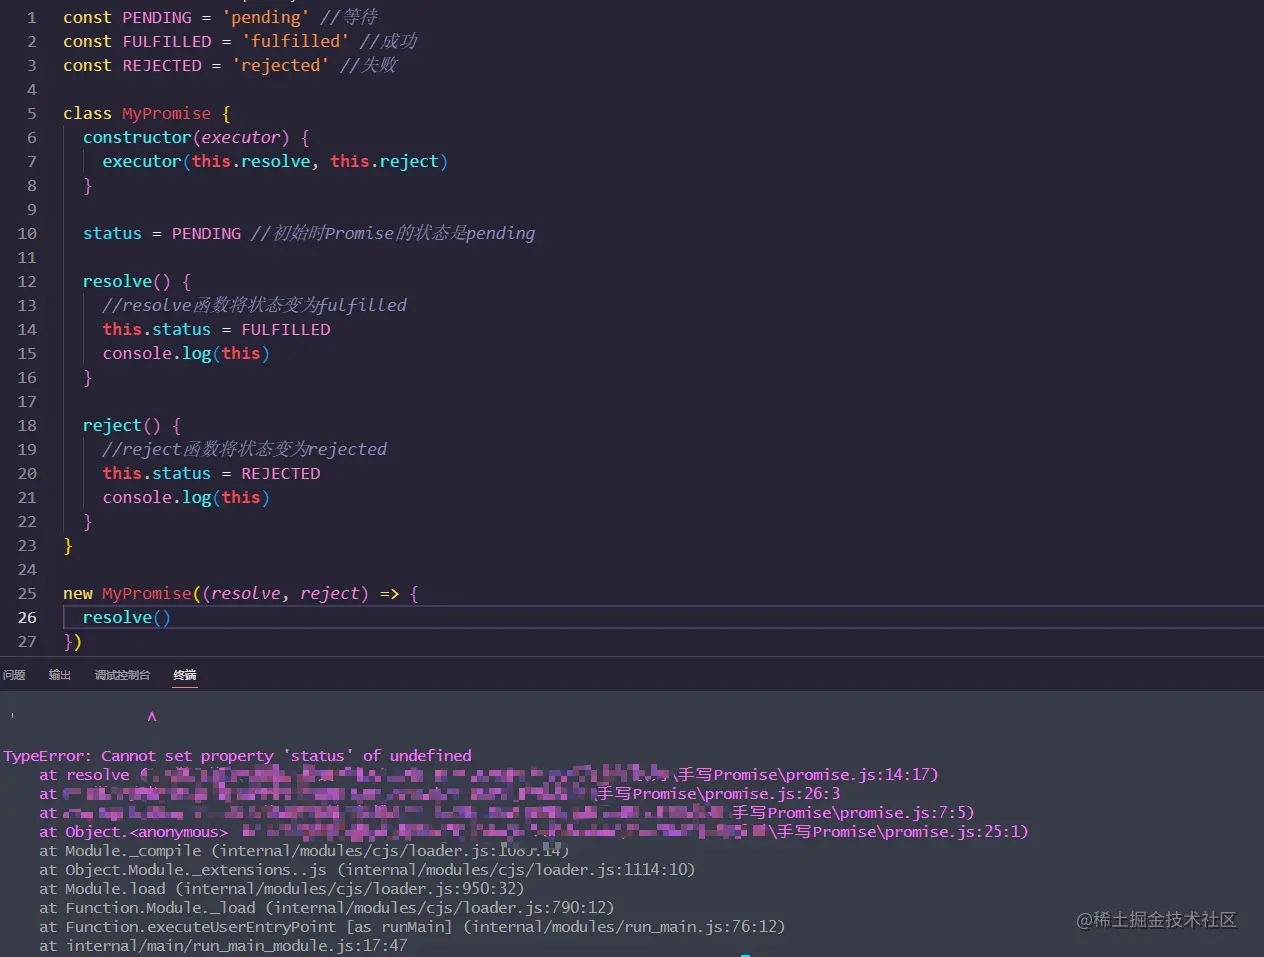This screenshot has height=957, width=1264.
Task: Click the italic executor parameter on line 6
Action: [x=240, y=137]
